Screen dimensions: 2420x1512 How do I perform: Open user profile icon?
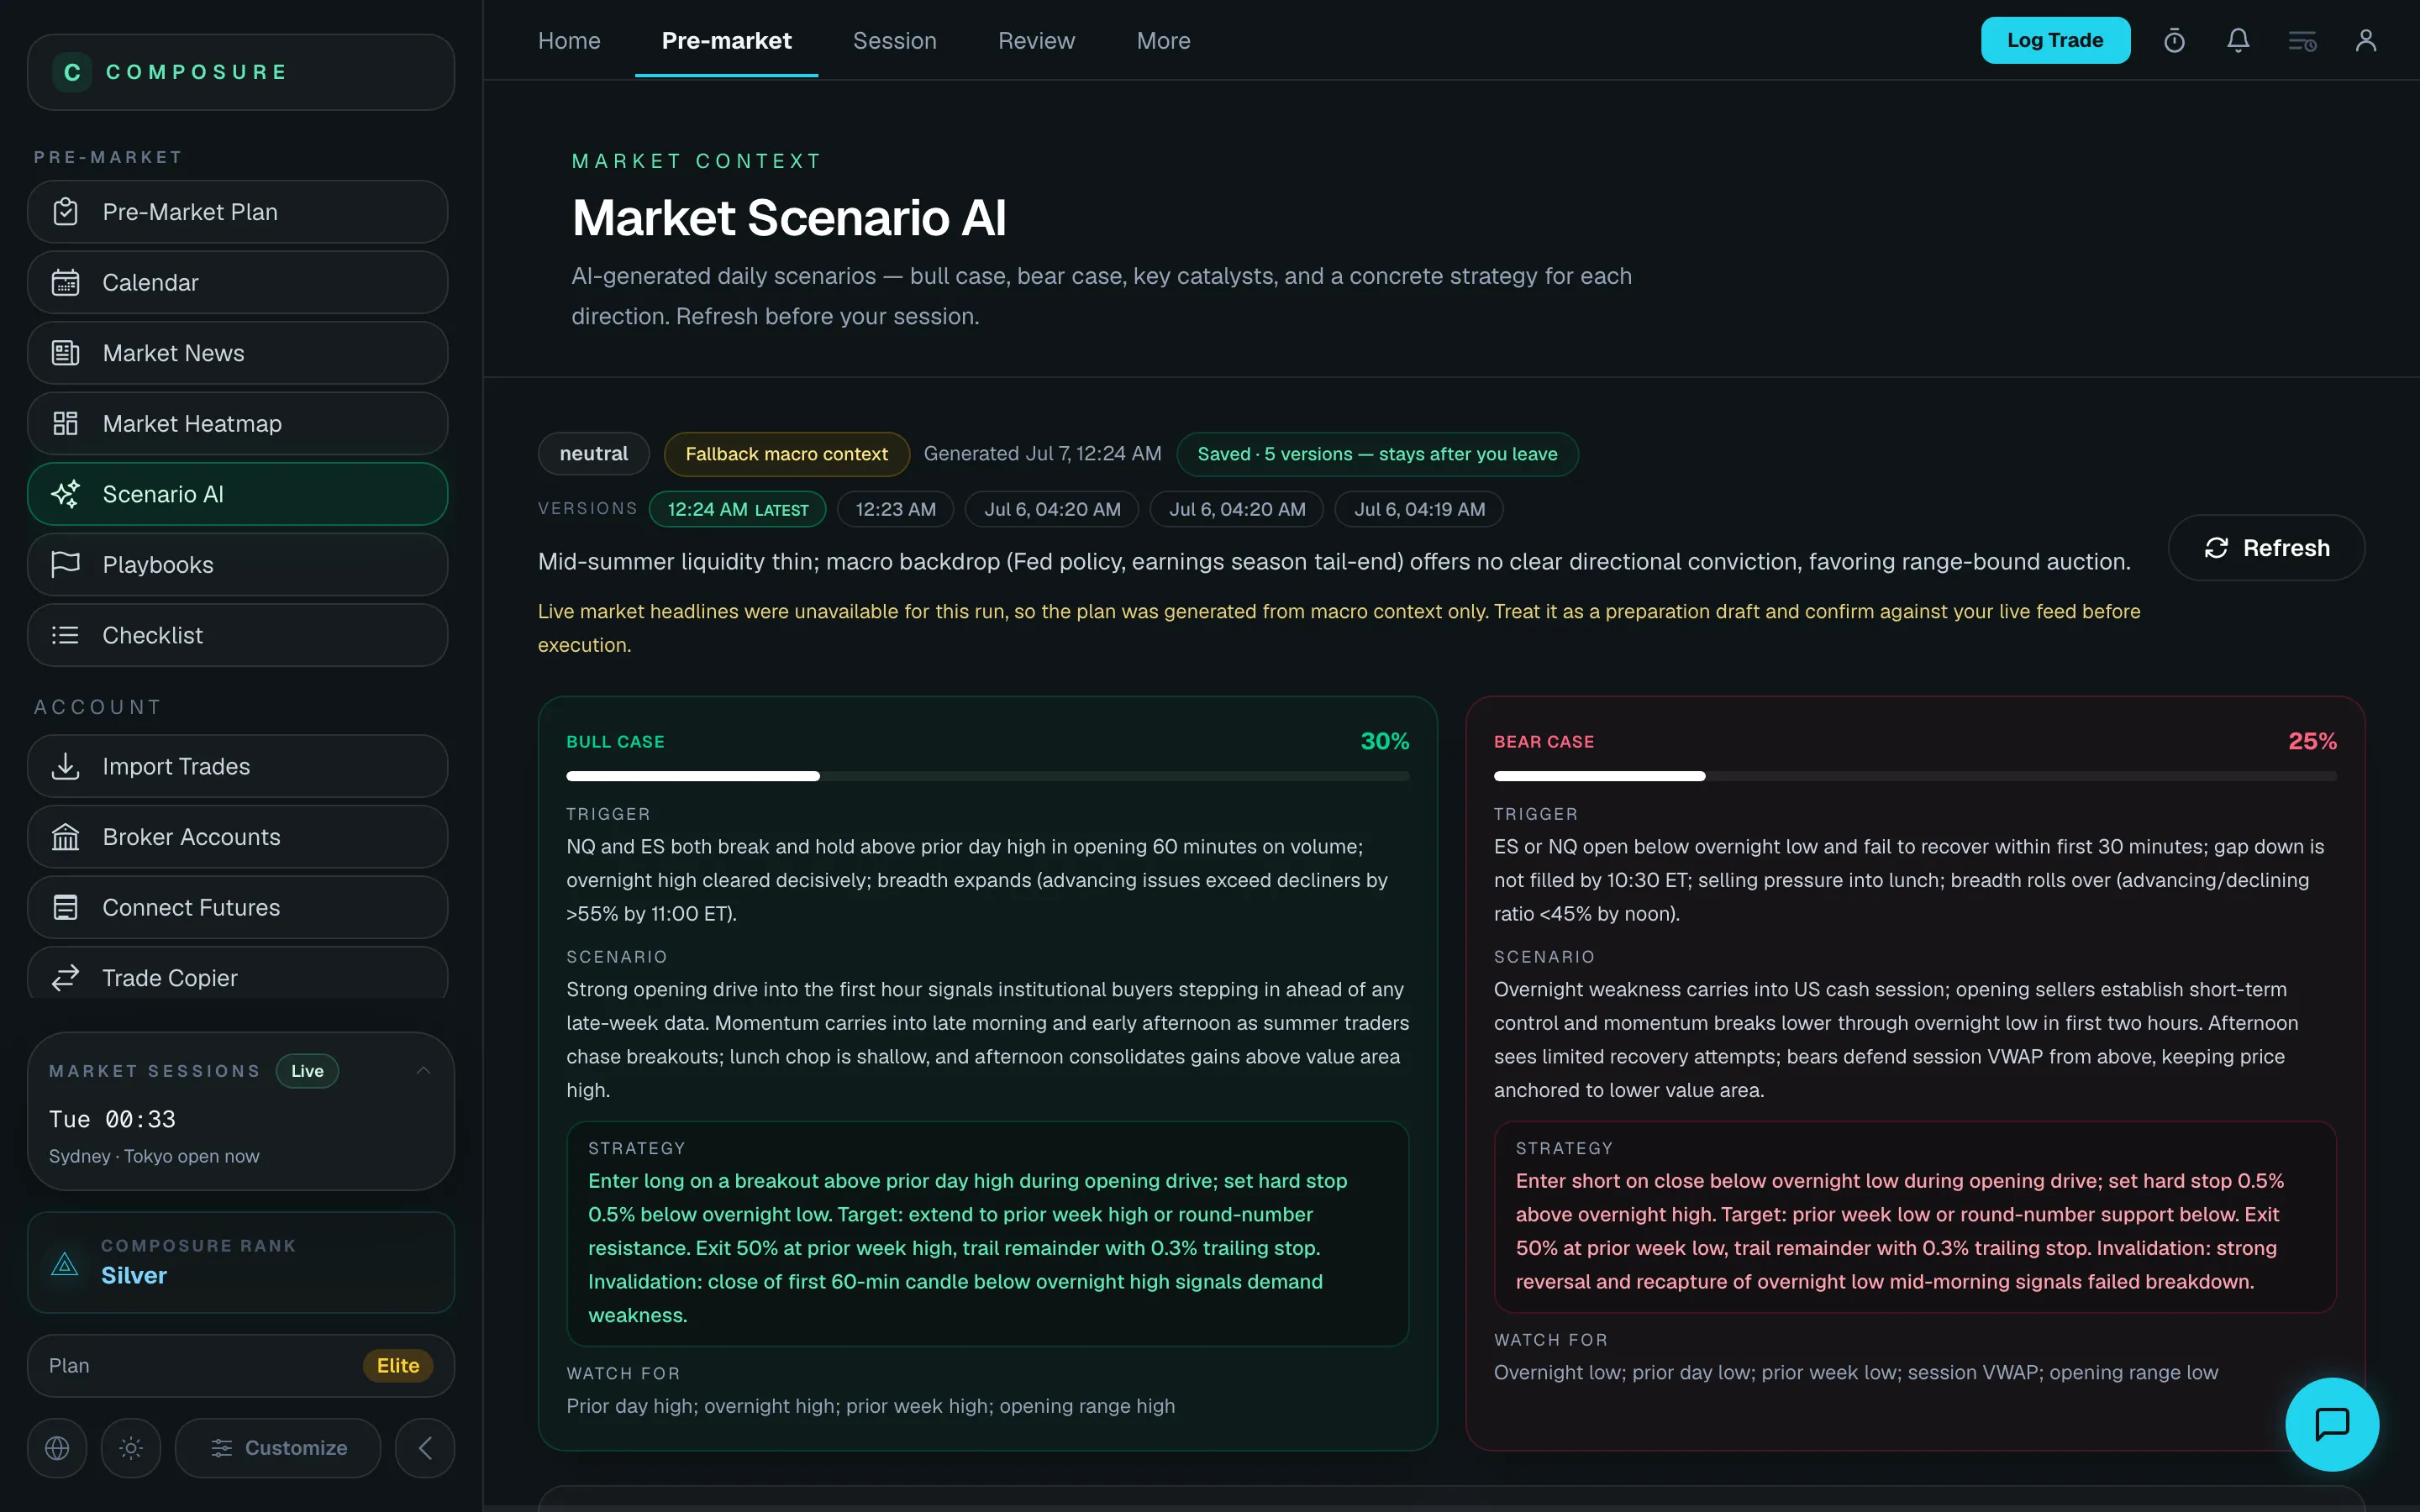tap(2366, 41)
